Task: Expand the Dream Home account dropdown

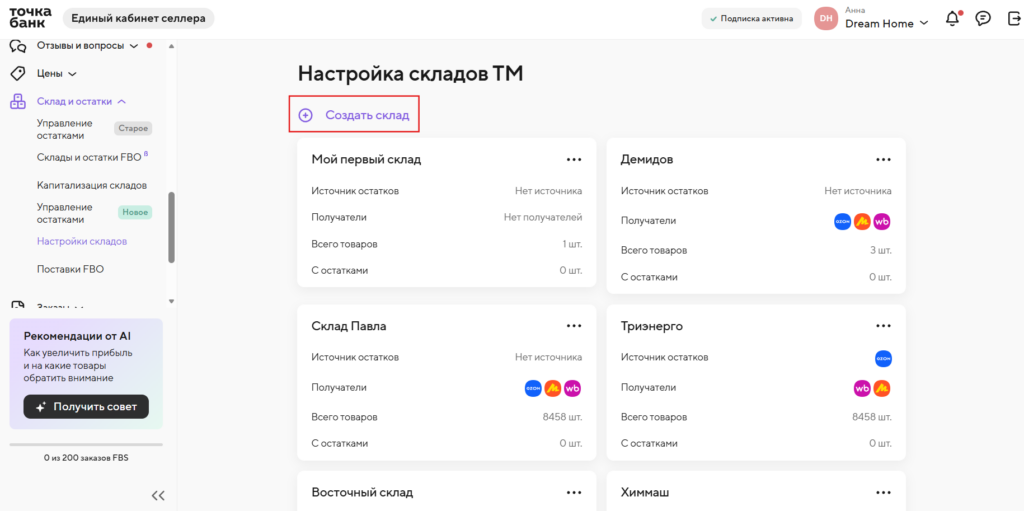Action: 923,24
